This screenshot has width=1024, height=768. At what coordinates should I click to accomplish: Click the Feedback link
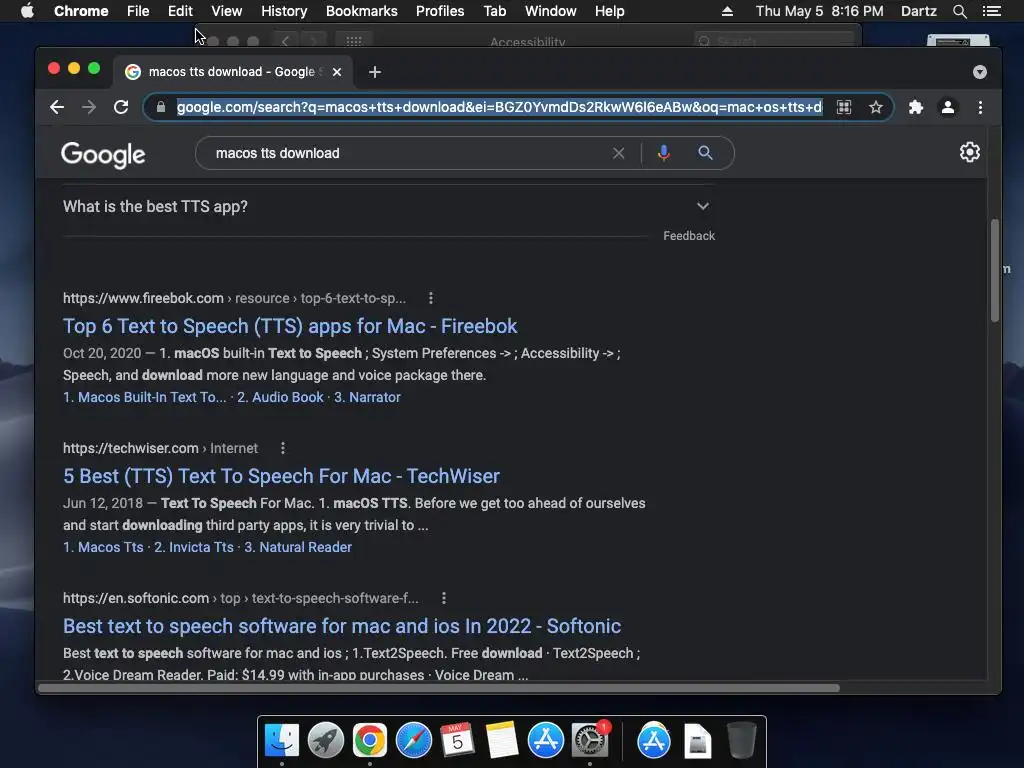click(x=689, y=236)
